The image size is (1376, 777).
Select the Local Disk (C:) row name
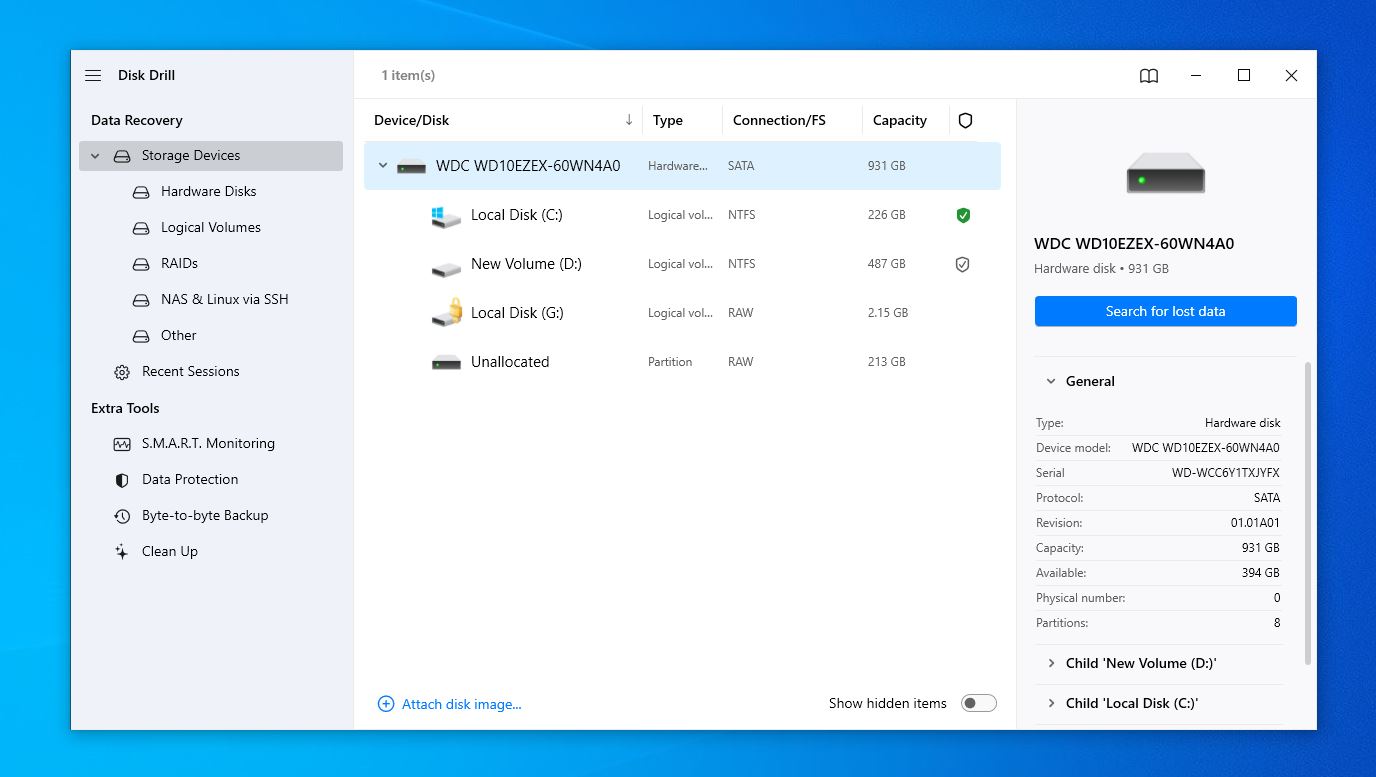517,215
